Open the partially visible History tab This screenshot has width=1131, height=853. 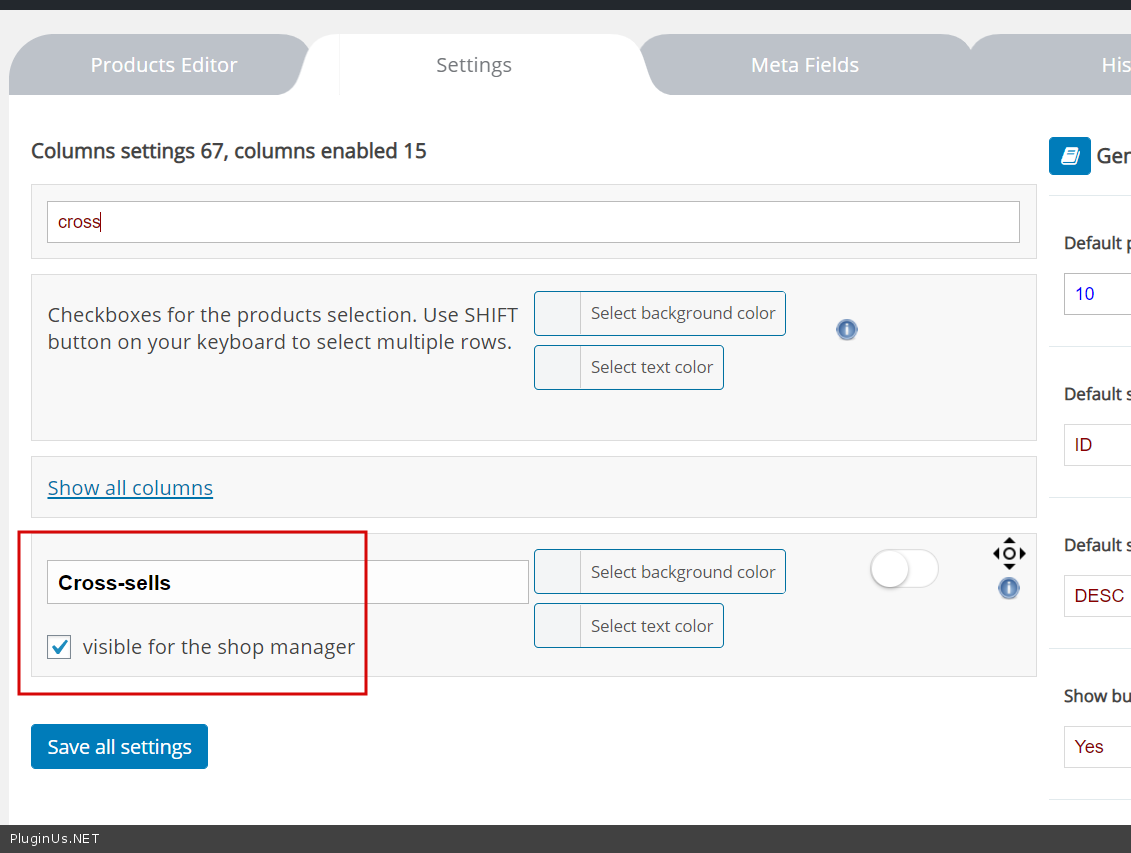[x=1113, y=65]
